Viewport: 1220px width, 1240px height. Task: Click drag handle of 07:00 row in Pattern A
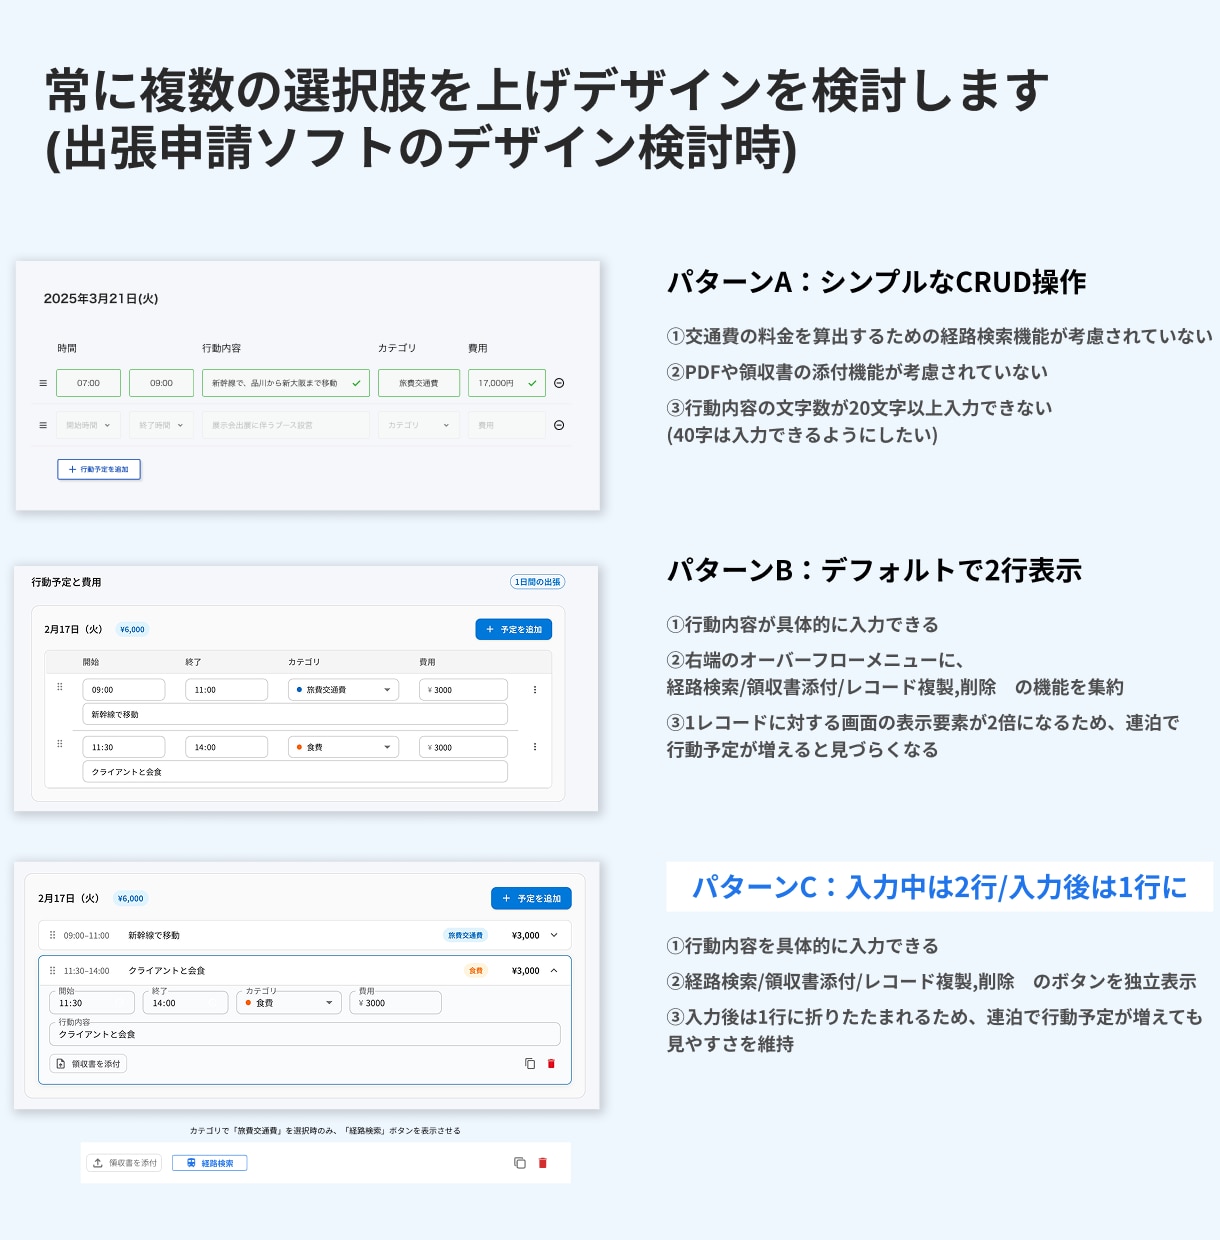[x=43, y=383]
